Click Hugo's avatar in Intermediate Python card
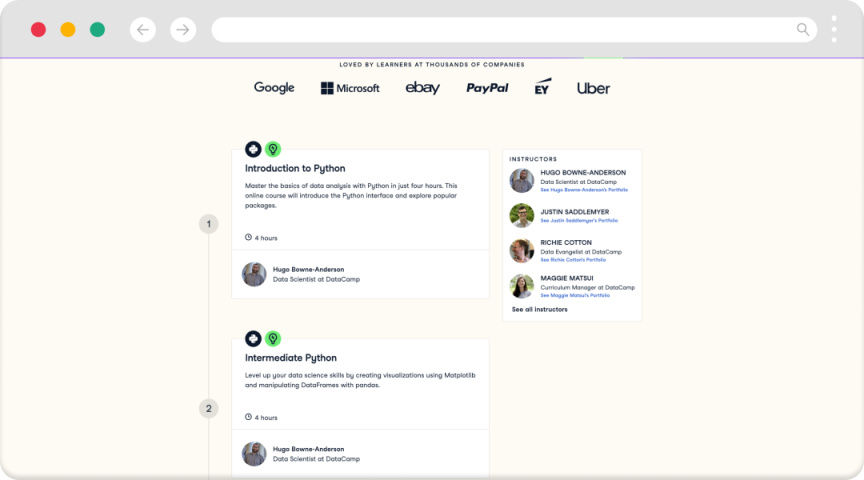 [x=254, y=454]
